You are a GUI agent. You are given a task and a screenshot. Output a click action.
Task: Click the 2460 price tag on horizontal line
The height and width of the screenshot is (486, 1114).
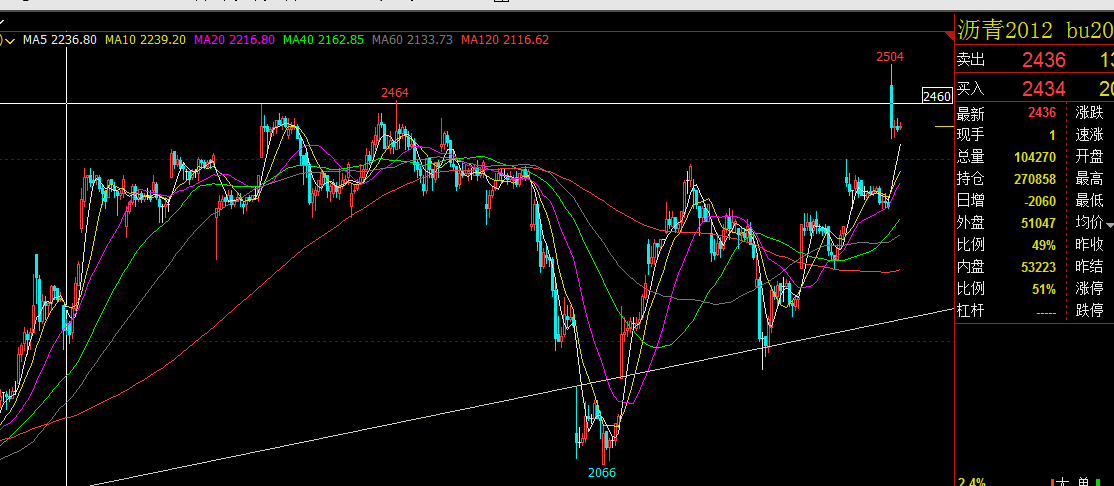coord(936,96)
